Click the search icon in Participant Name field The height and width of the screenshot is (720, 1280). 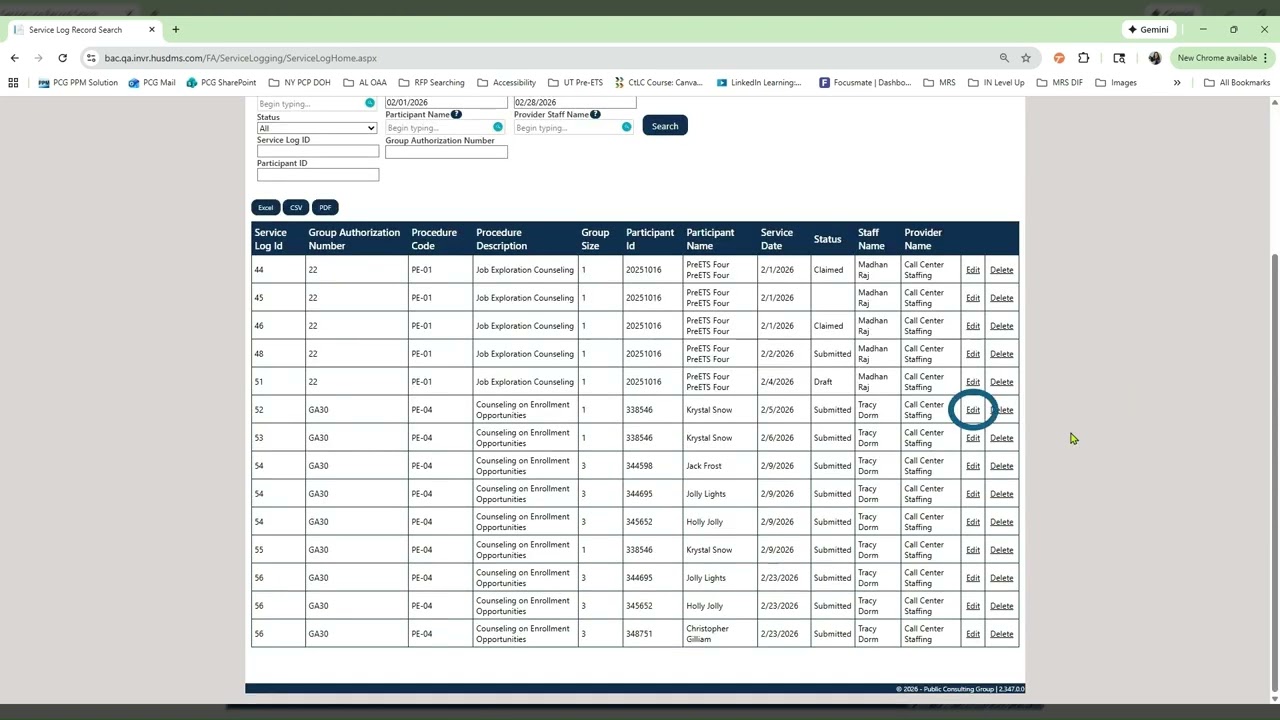coord(497,127)
